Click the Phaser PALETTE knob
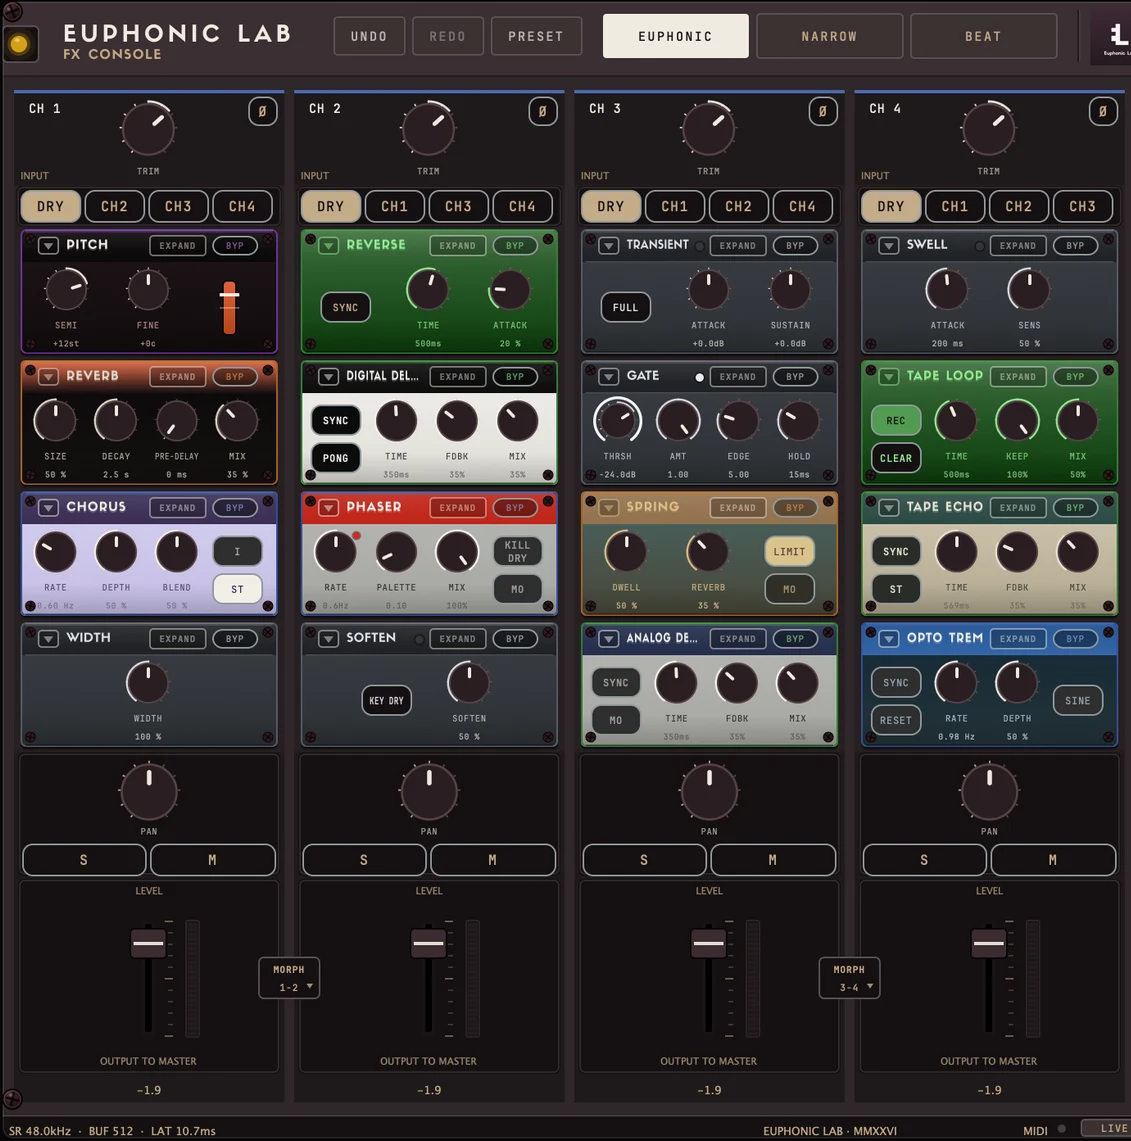This screenshot has width=1131, height=1141. coord(396,552)
